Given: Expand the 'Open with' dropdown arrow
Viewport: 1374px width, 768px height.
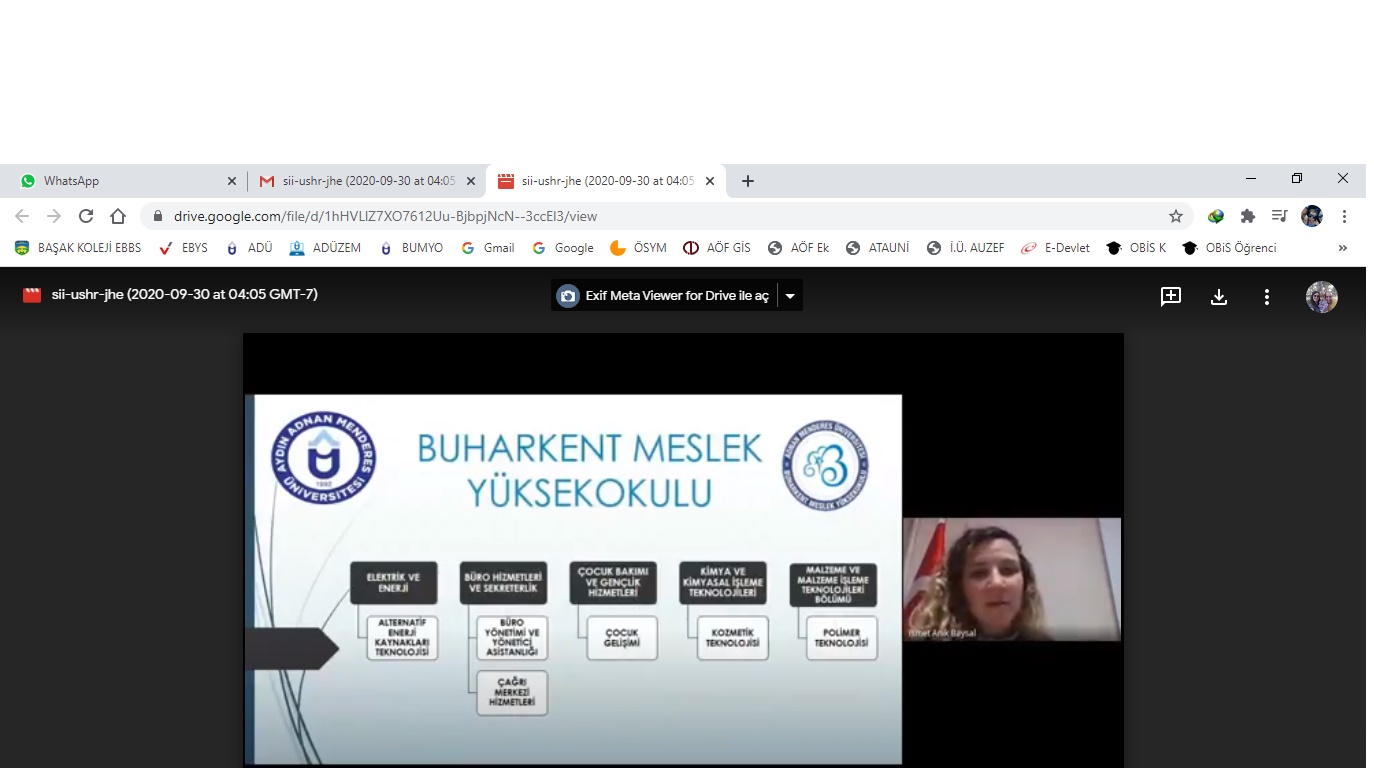Looking at the screenshot, I should (790, 296).
